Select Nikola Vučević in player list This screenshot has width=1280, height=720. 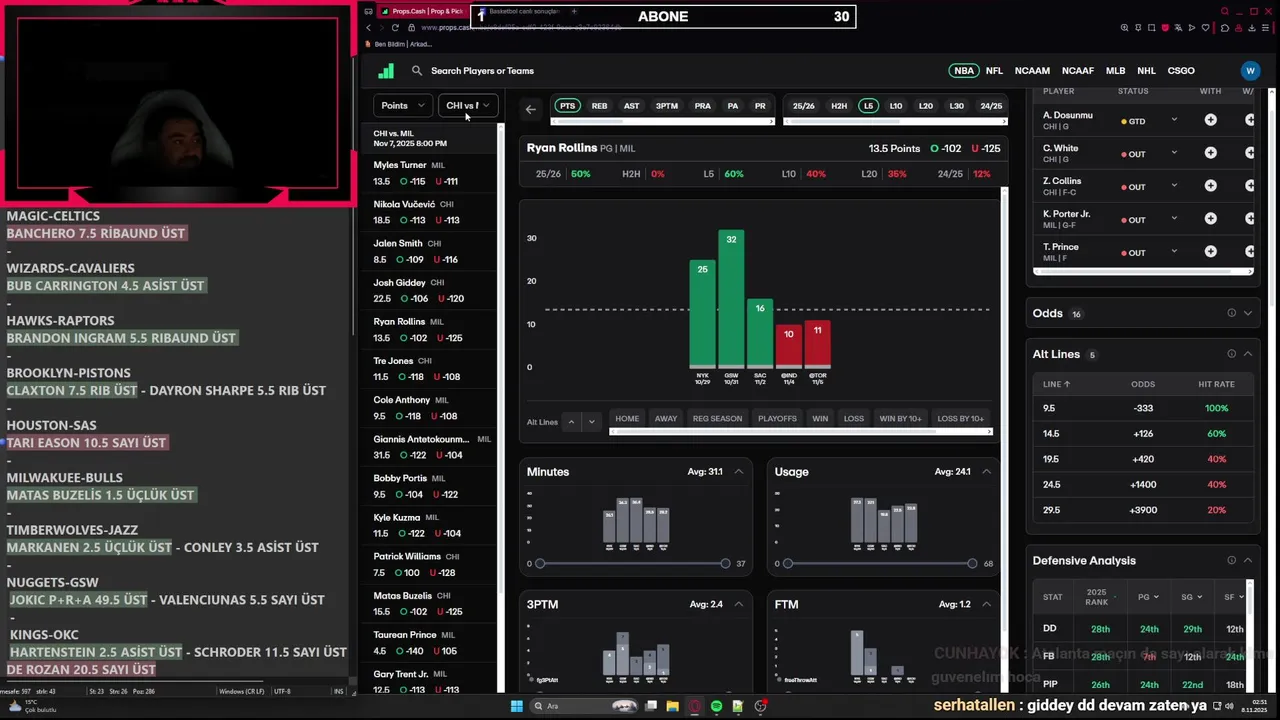[x=430, y=212]
